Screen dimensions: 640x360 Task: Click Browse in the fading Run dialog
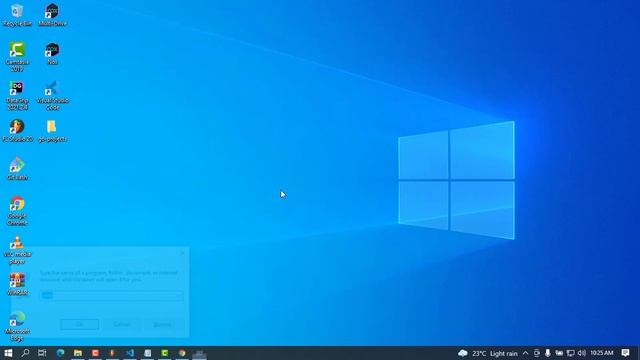click(162, 324)
